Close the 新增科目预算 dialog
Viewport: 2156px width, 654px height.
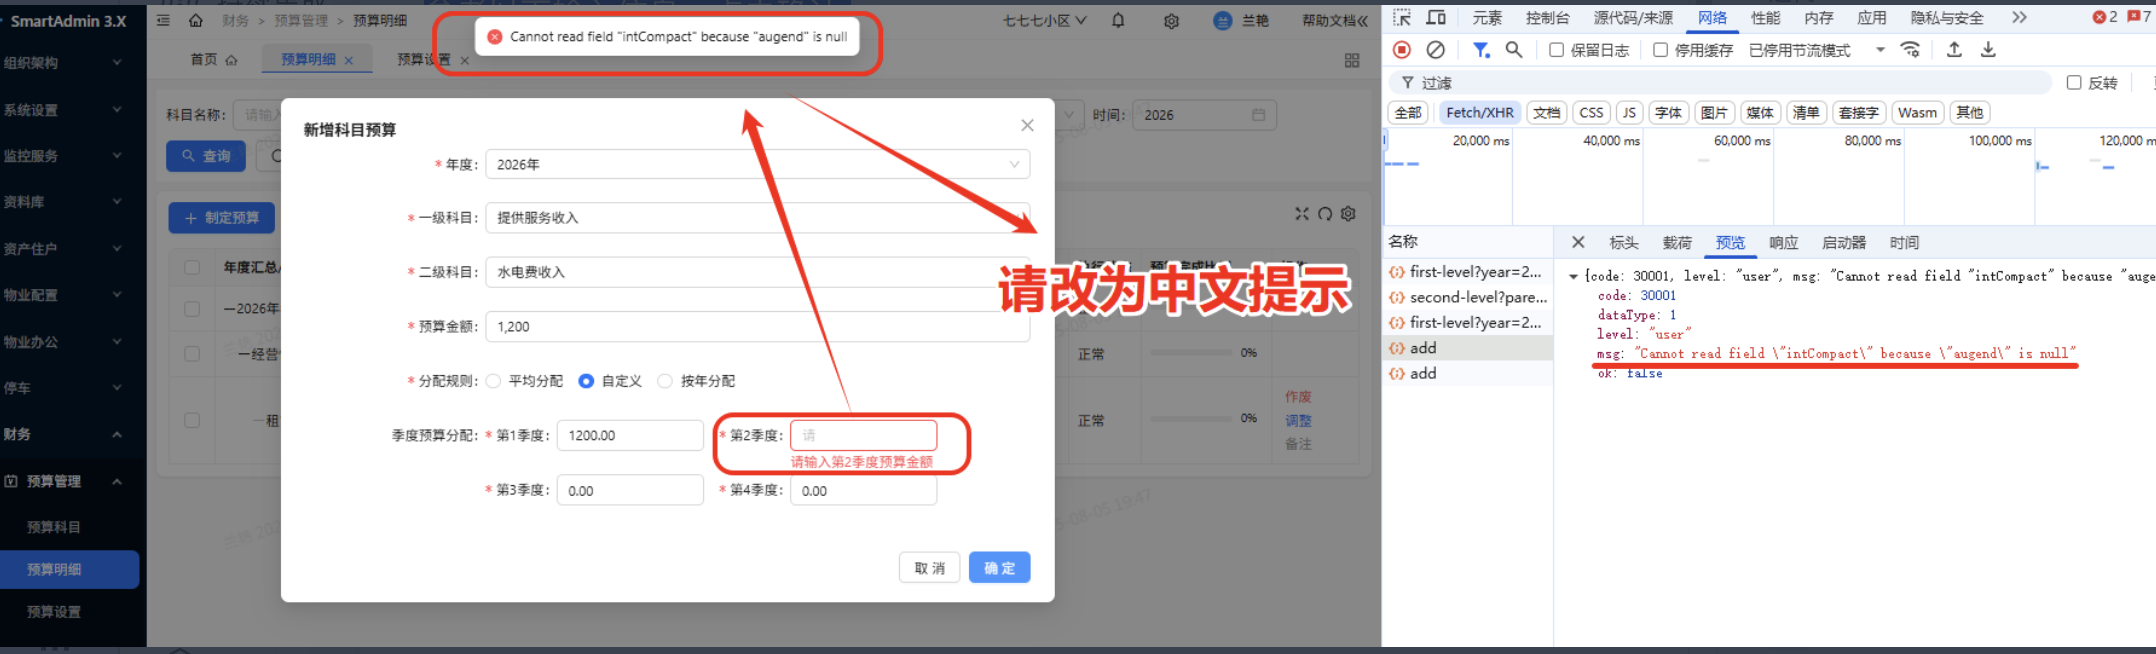[1027, 125]
